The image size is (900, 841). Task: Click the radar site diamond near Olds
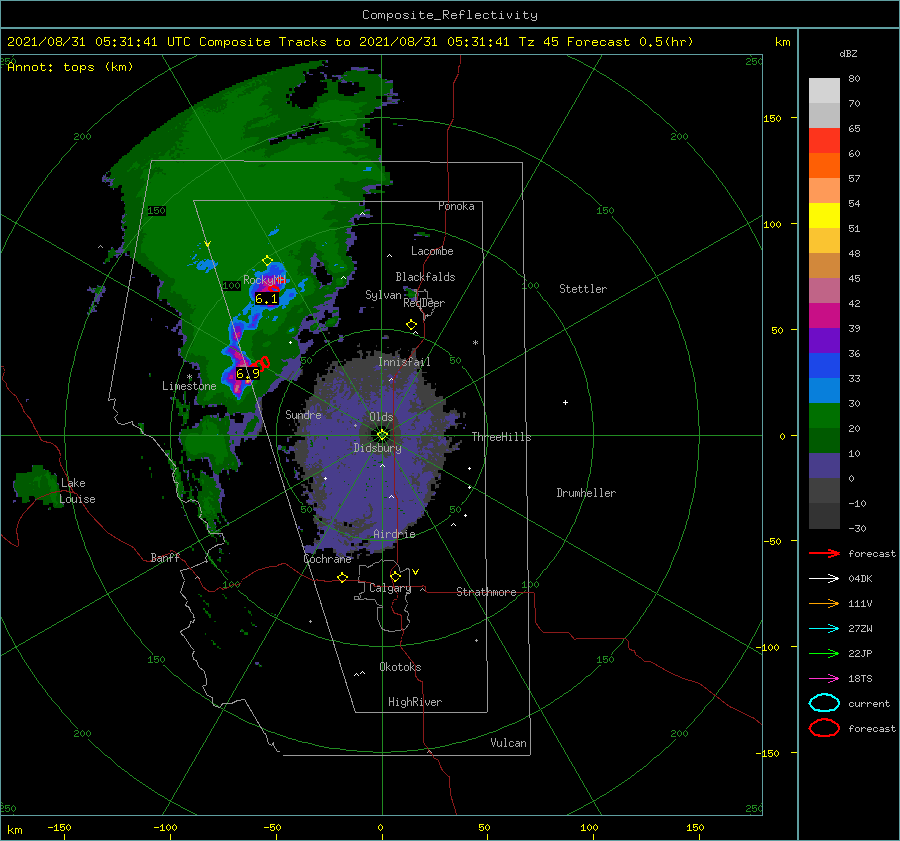pos(382,435)
